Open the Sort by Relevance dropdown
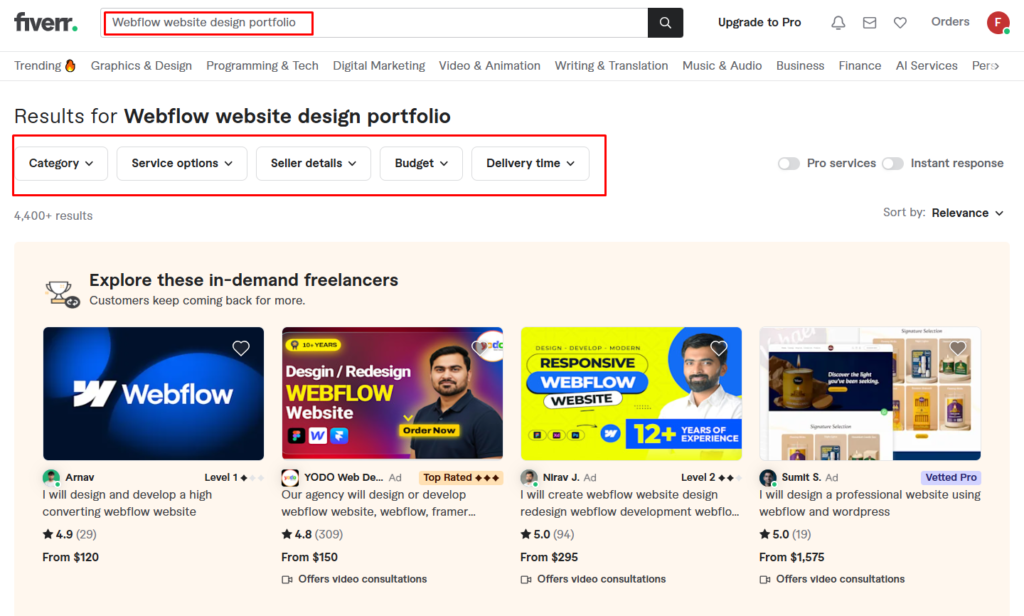The height and width of the screenshot is (616, 1024). coord(967,213)
